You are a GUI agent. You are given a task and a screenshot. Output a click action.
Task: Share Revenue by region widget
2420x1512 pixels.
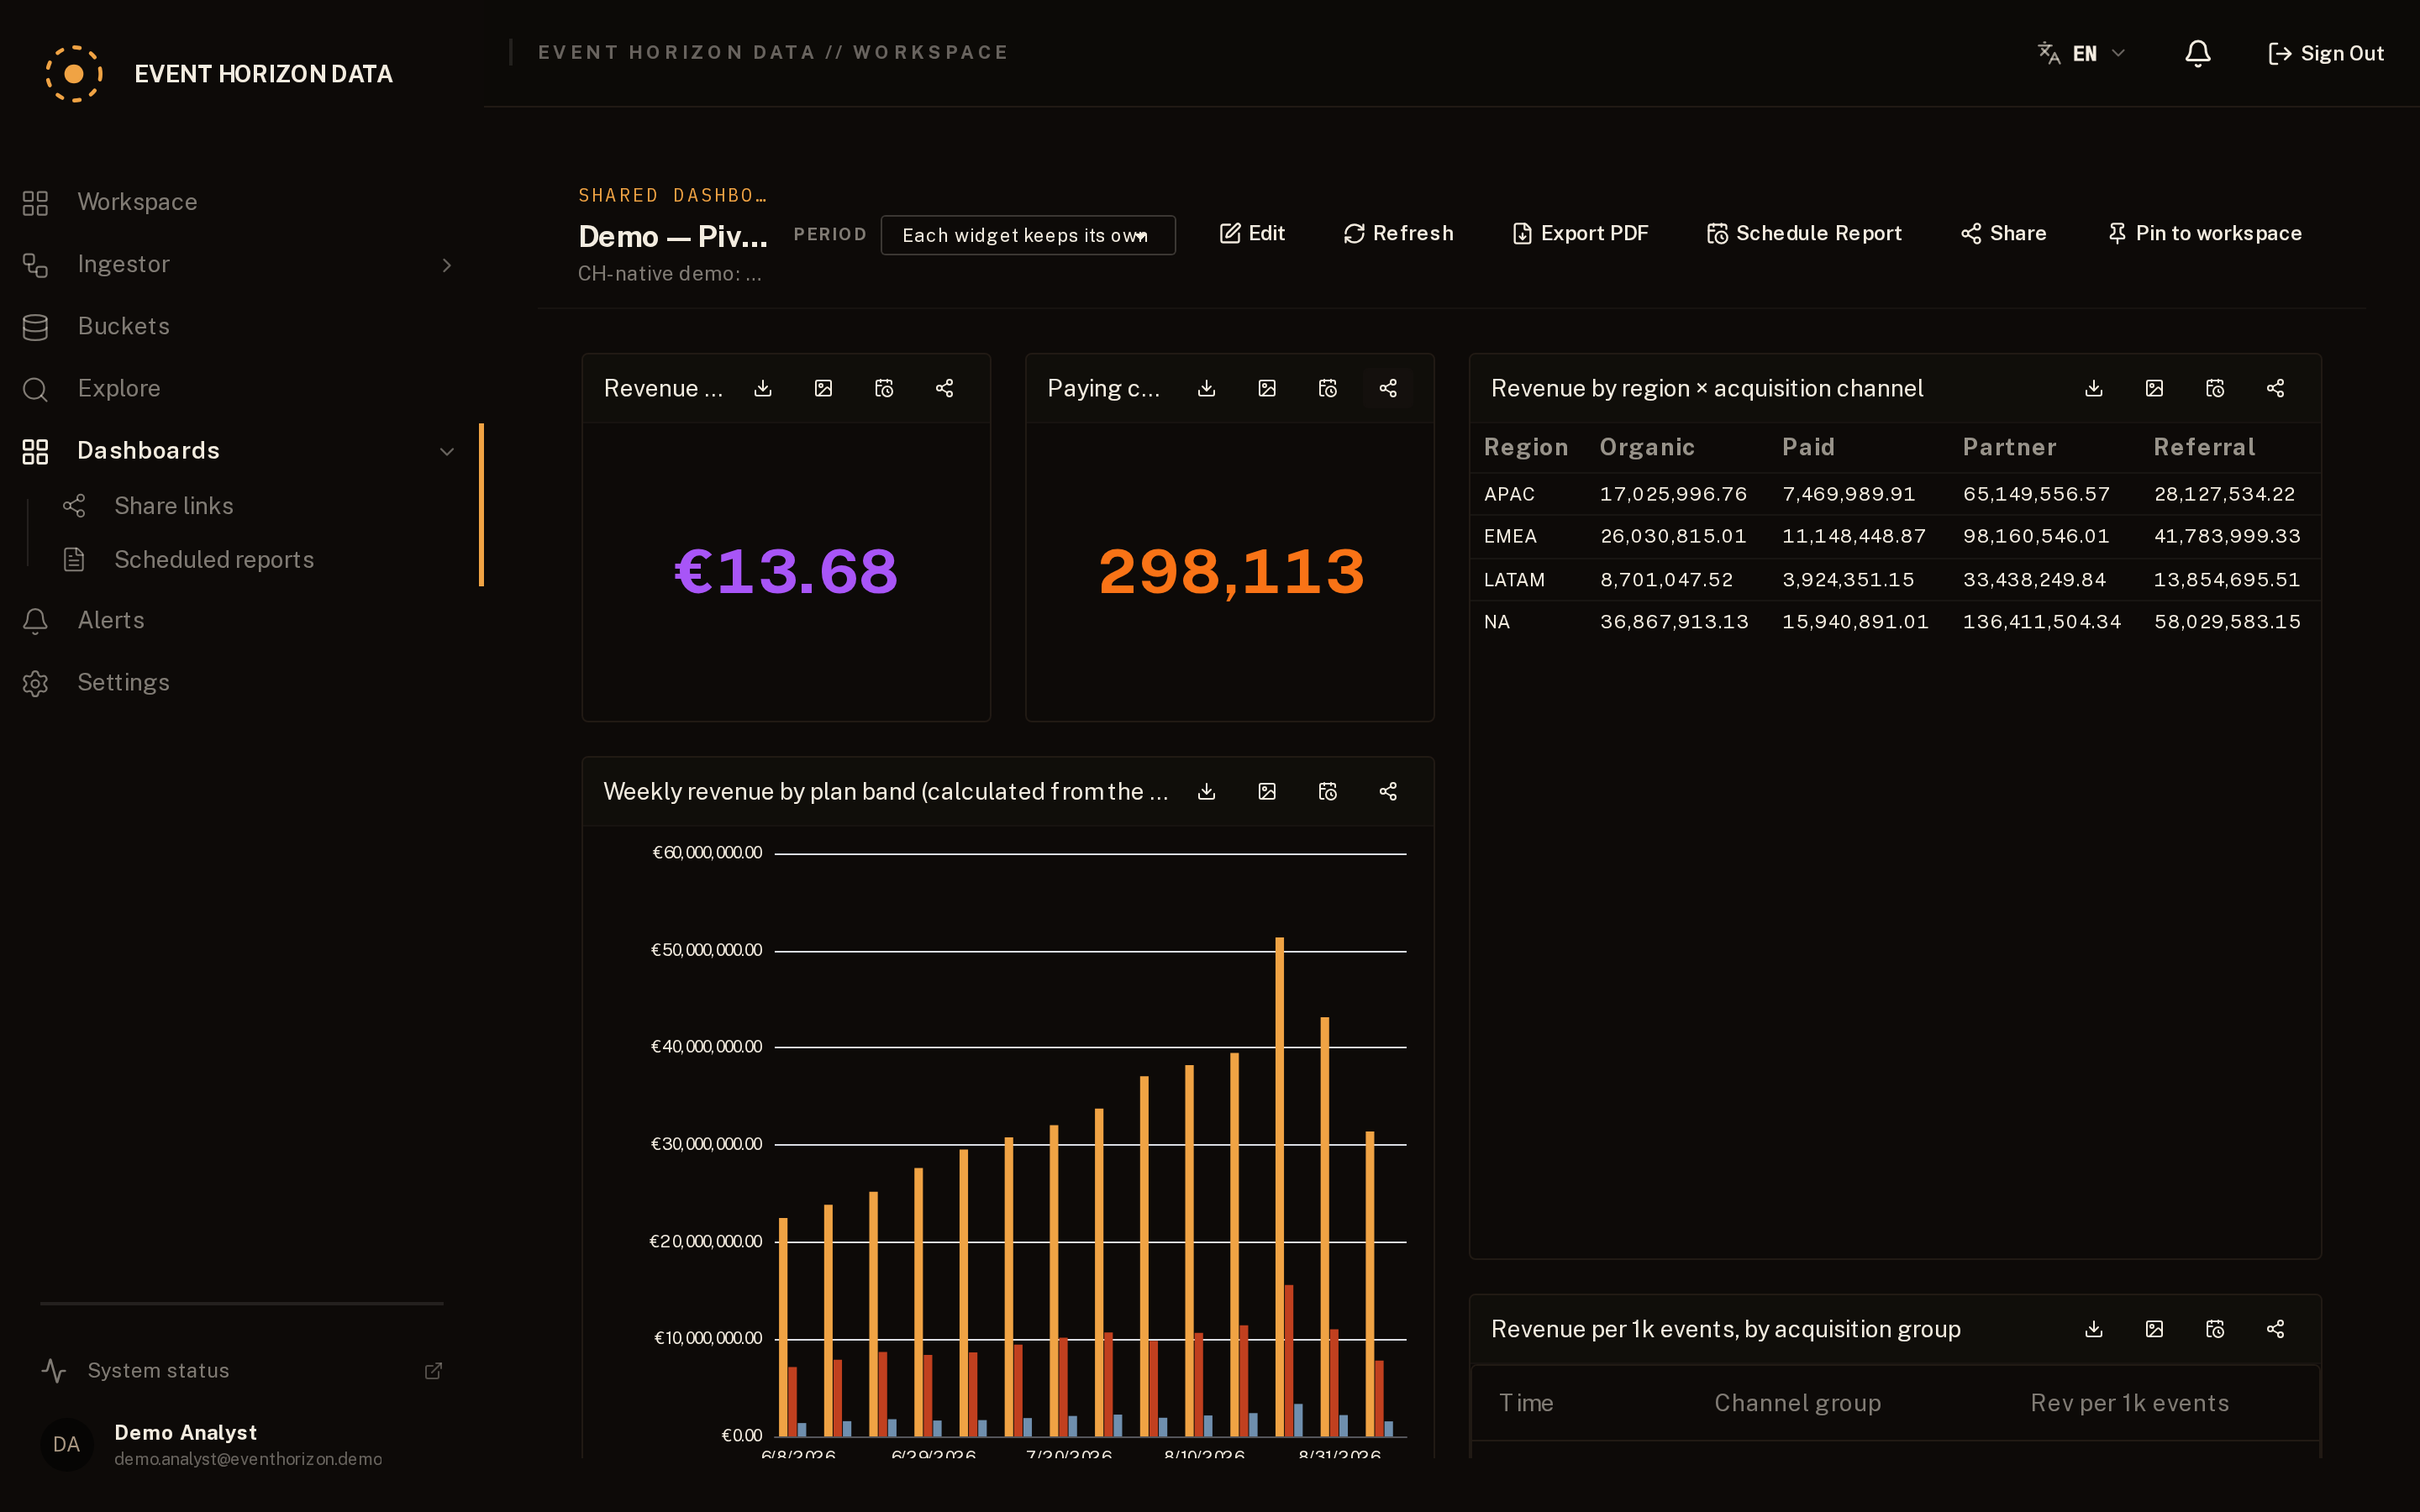click(x=2275, y=388)
